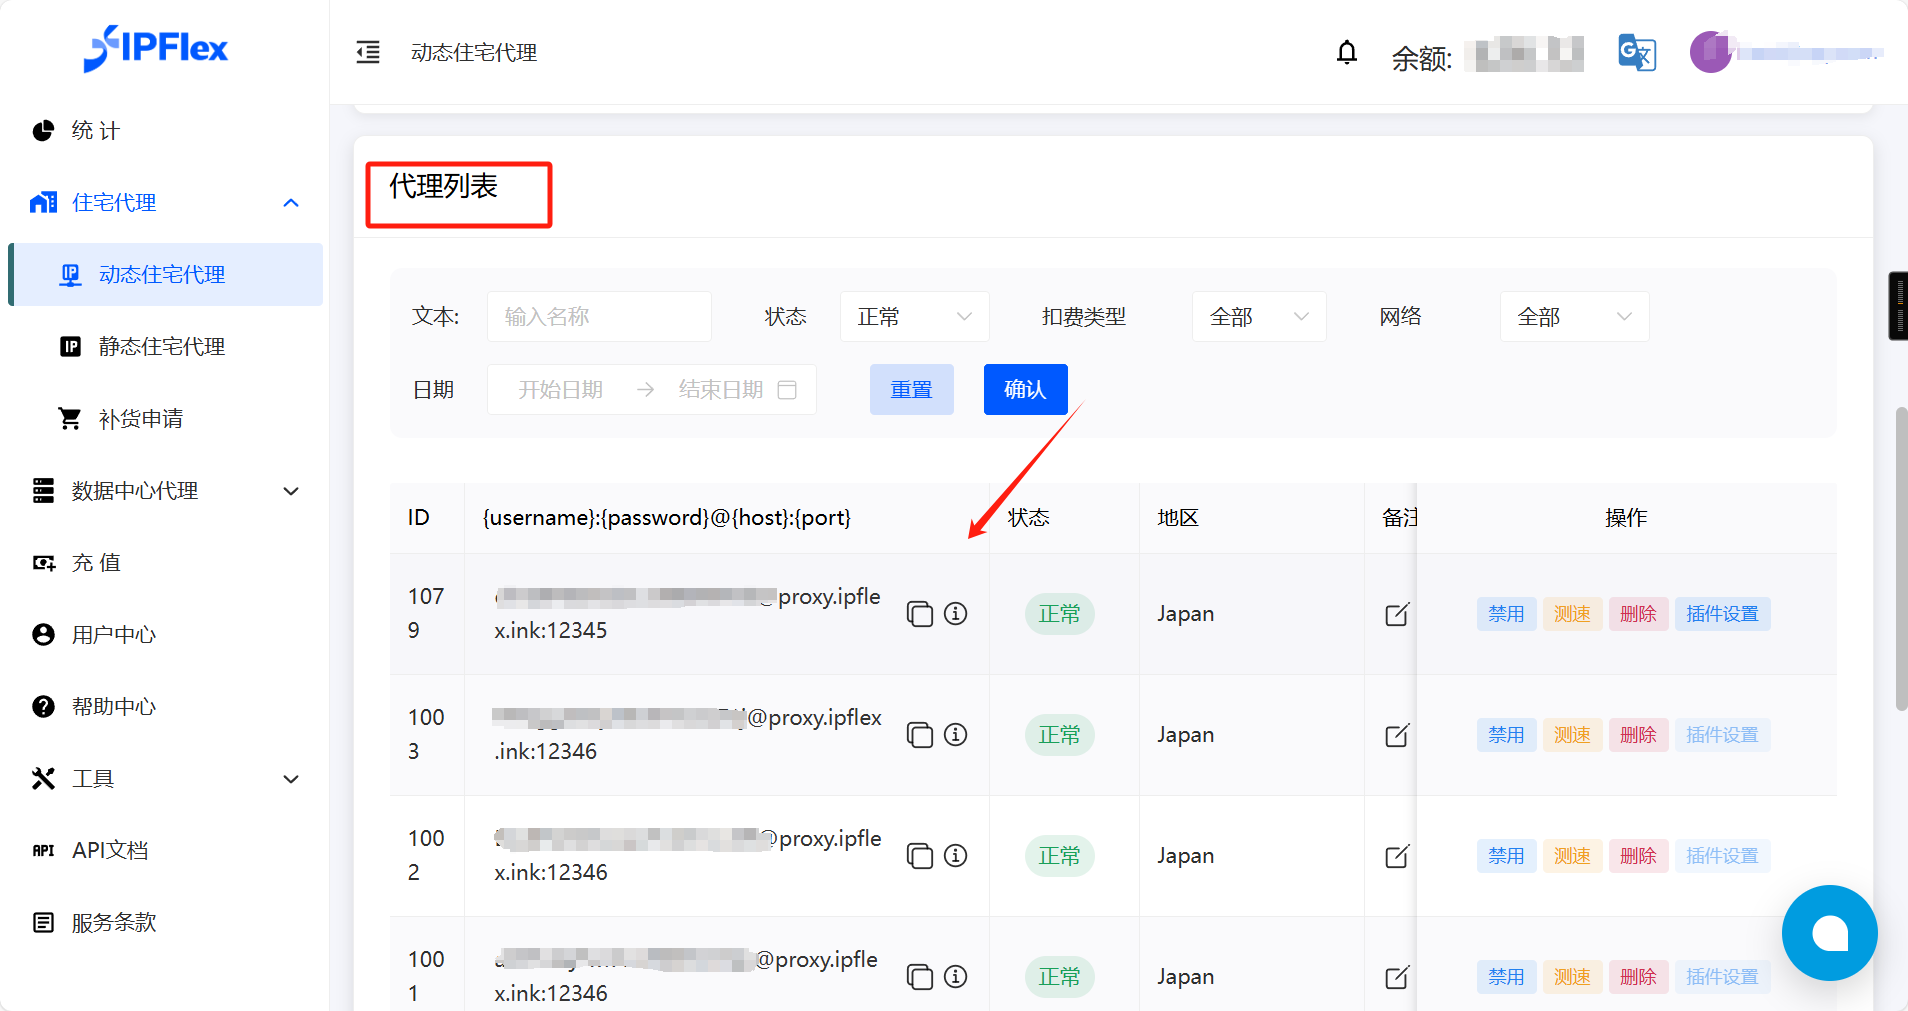Go to 充值 in the sidebar

tap(96, 563)
